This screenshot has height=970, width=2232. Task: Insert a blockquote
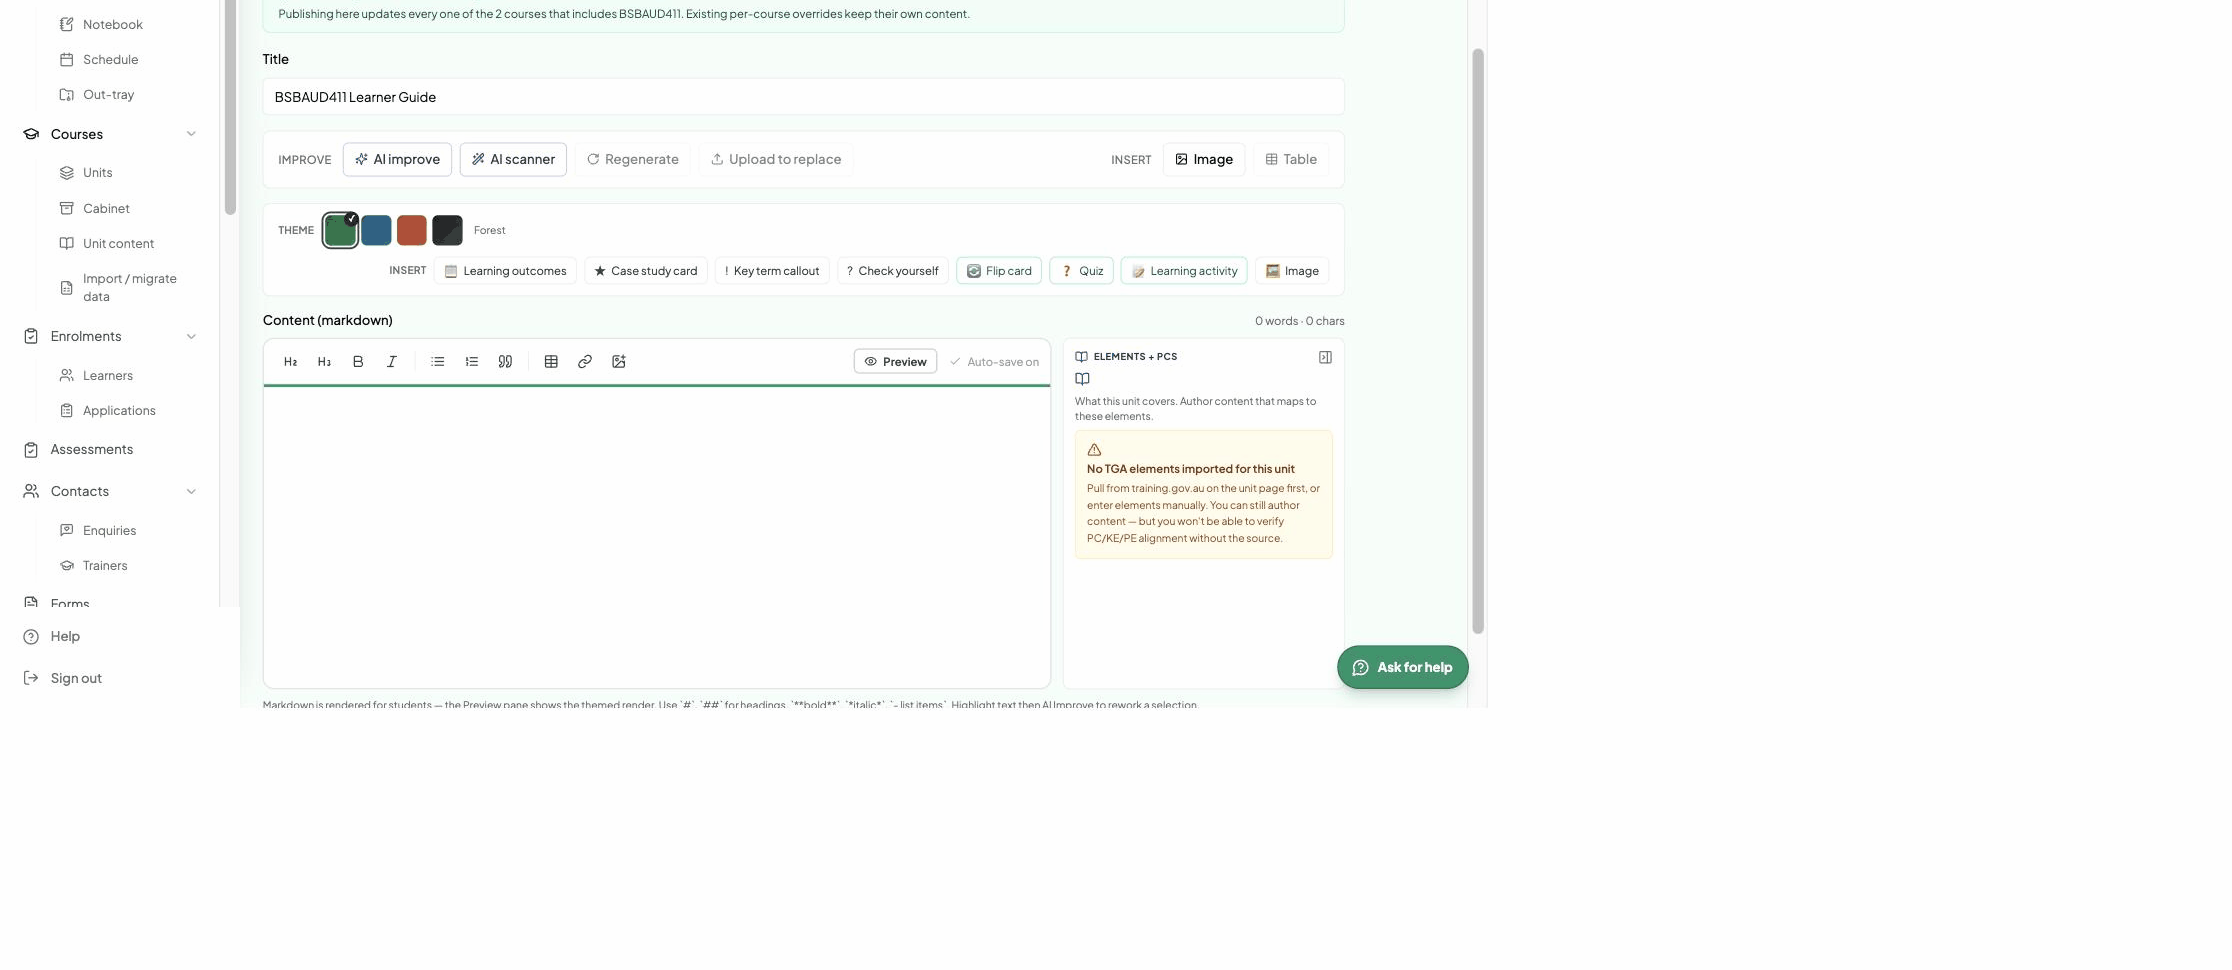point(506,362)
